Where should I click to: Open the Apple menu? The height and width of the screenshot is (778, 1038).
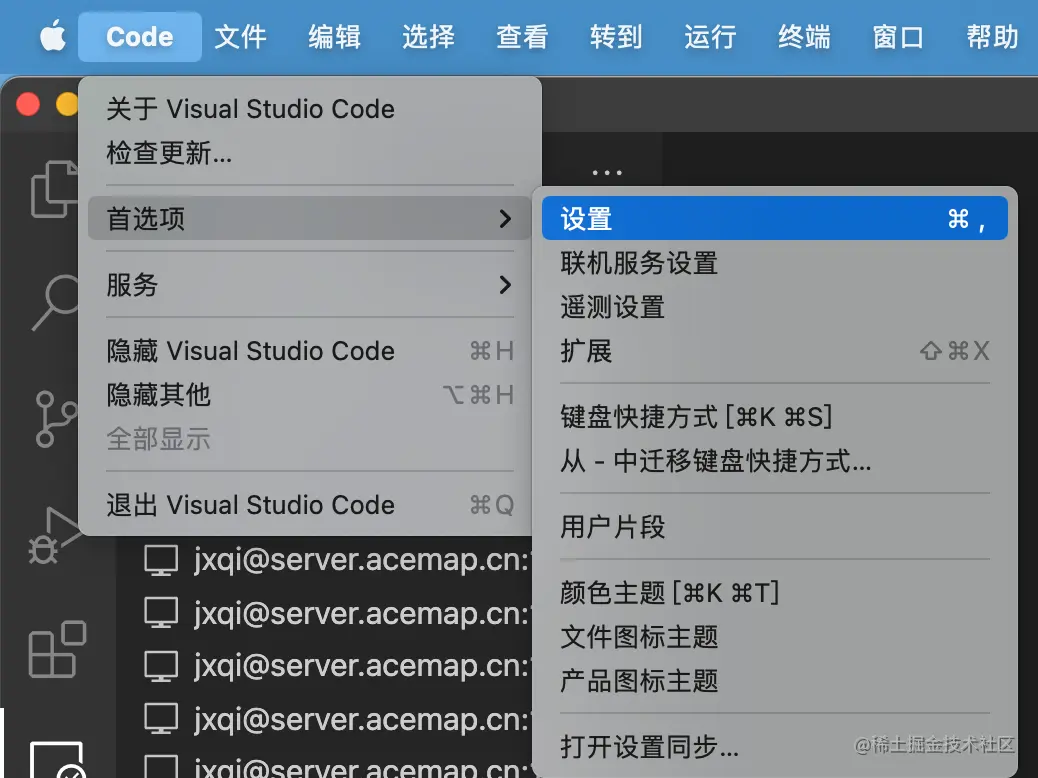point(53,36)
